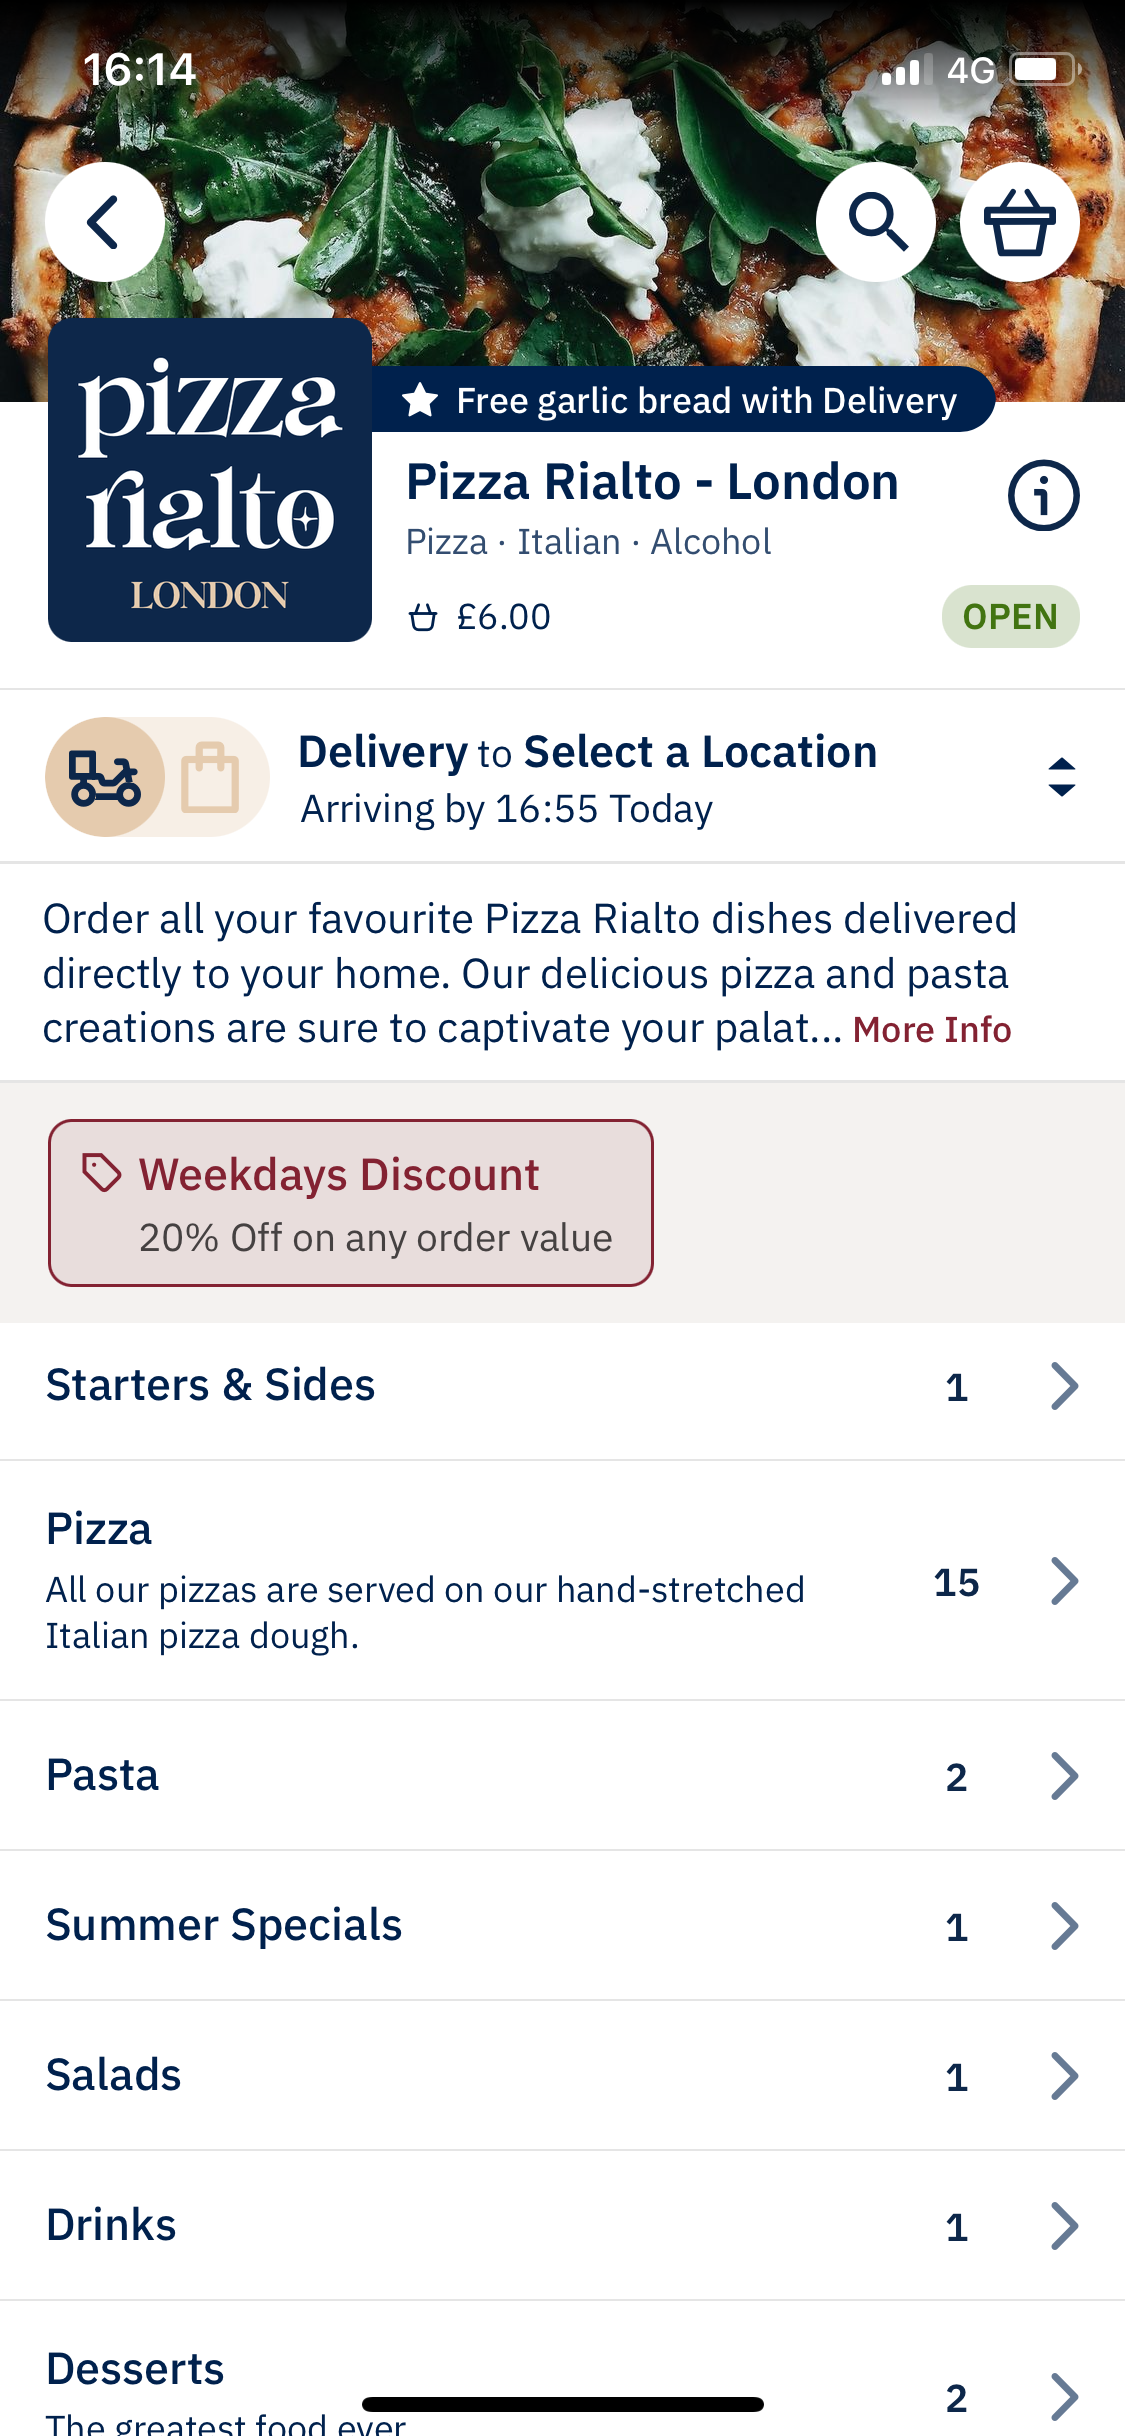The image size is (1125, 2436).
Task: Tap the £6.00 minimum basket icon
Action: pos(423,617)
